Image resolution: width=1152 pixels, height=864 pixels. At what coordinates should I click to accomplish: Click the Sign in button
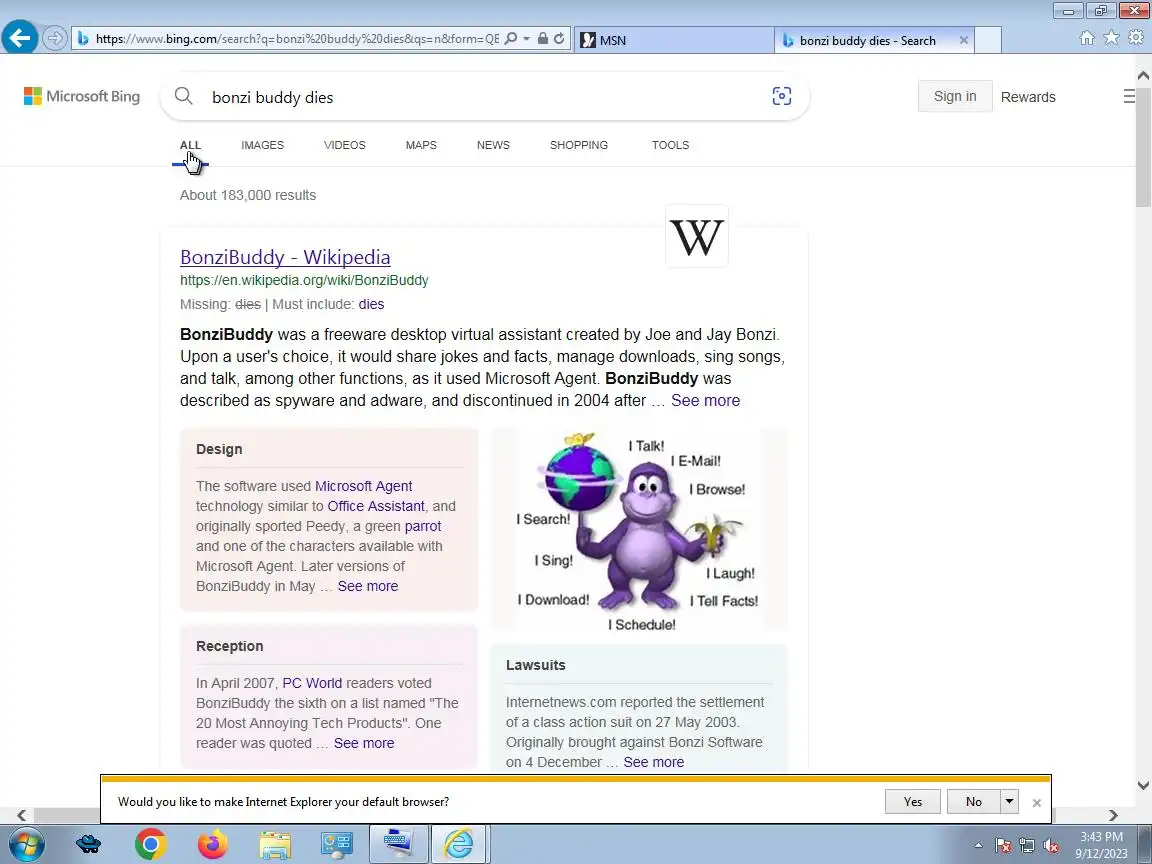point(954,96)
